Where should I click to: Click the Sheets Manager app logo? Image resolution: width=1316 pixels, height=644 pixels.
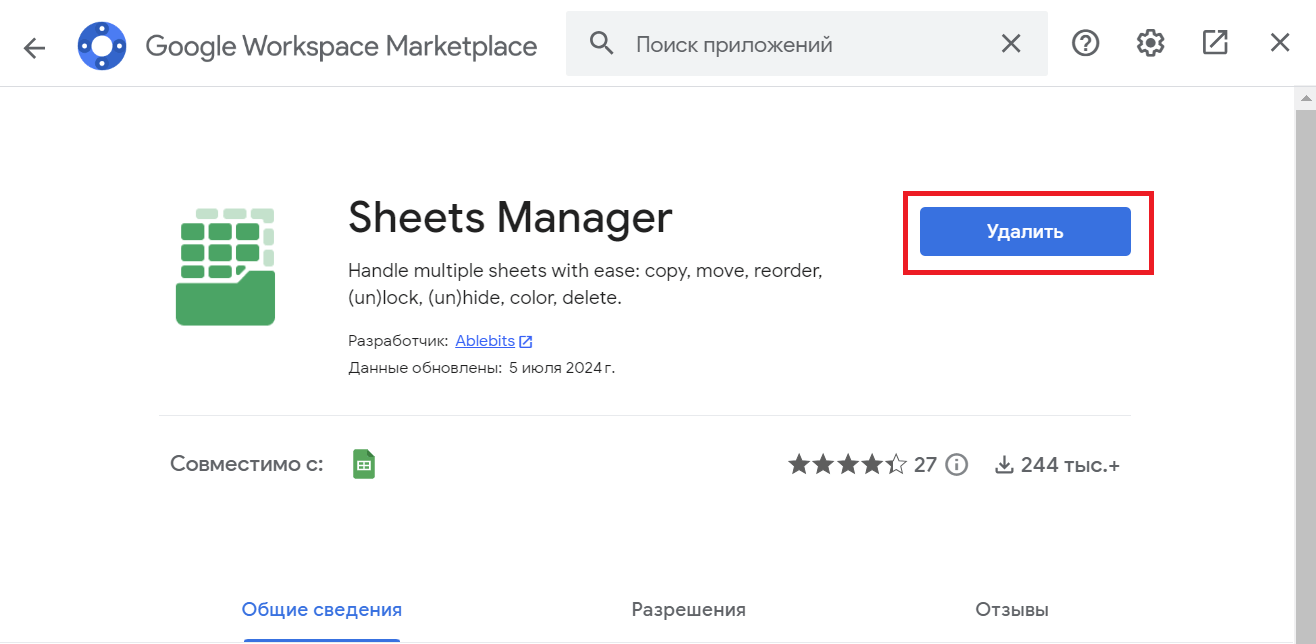[x=225, y=266]
